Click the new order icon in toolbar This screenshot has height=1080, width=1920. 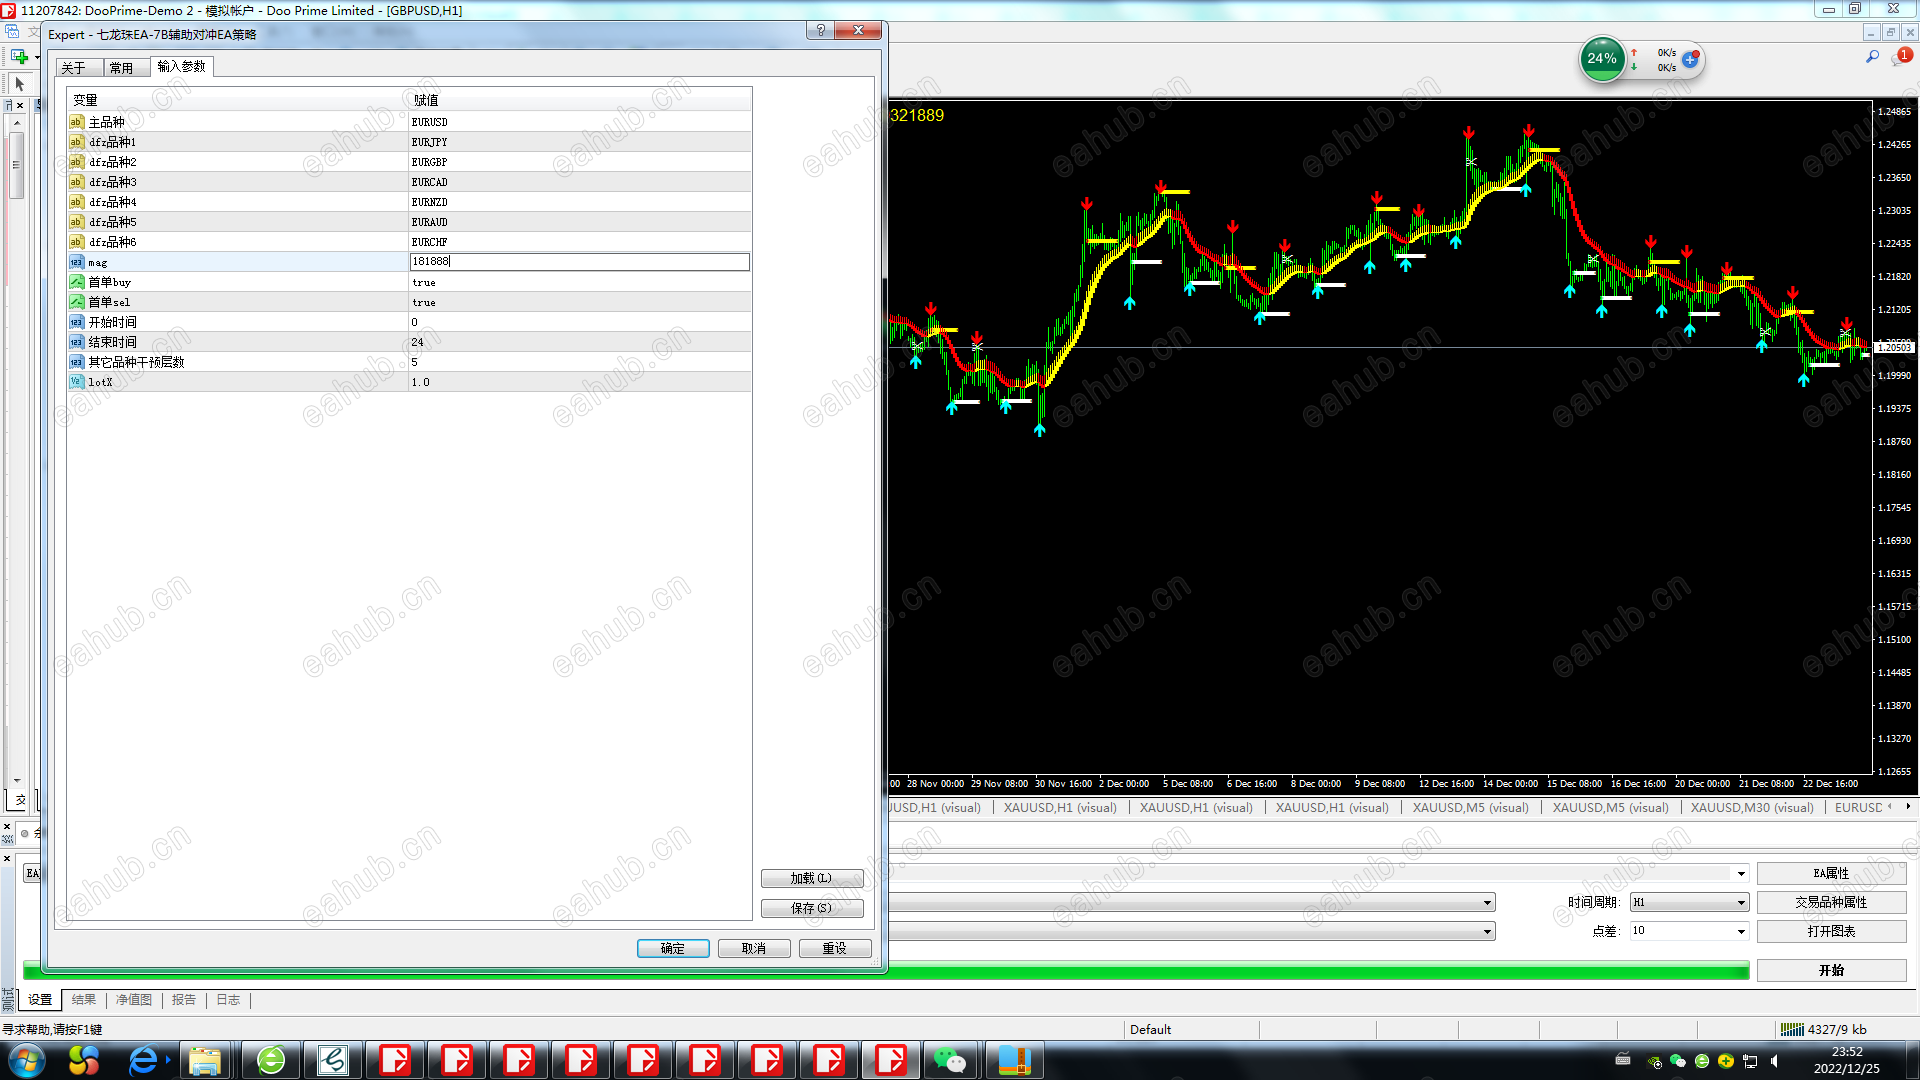[19, 56]
